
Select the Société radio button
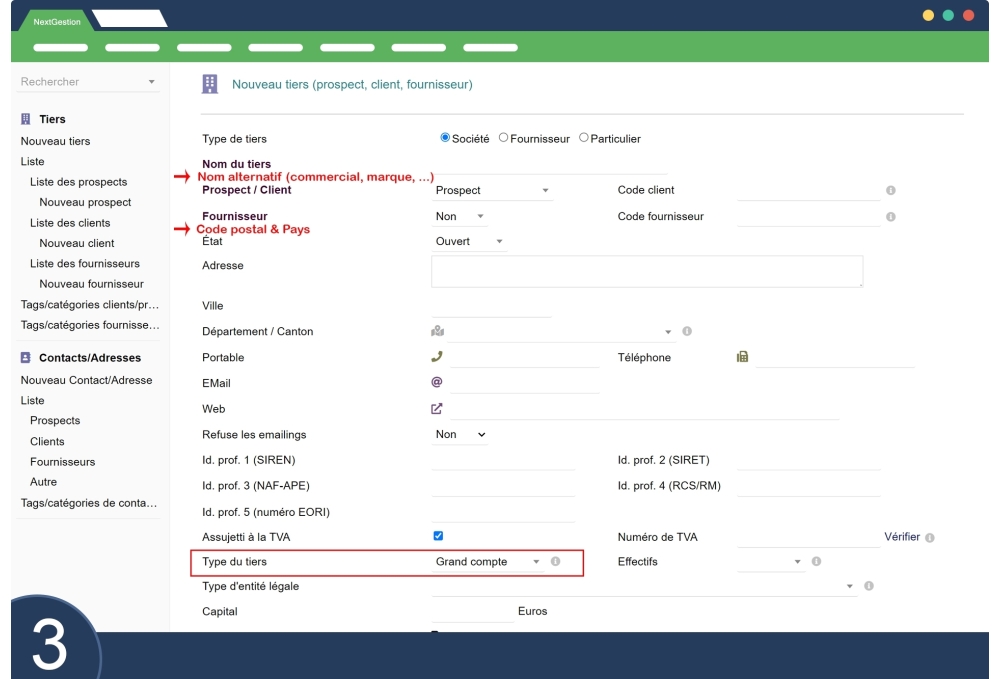[446, 138]
